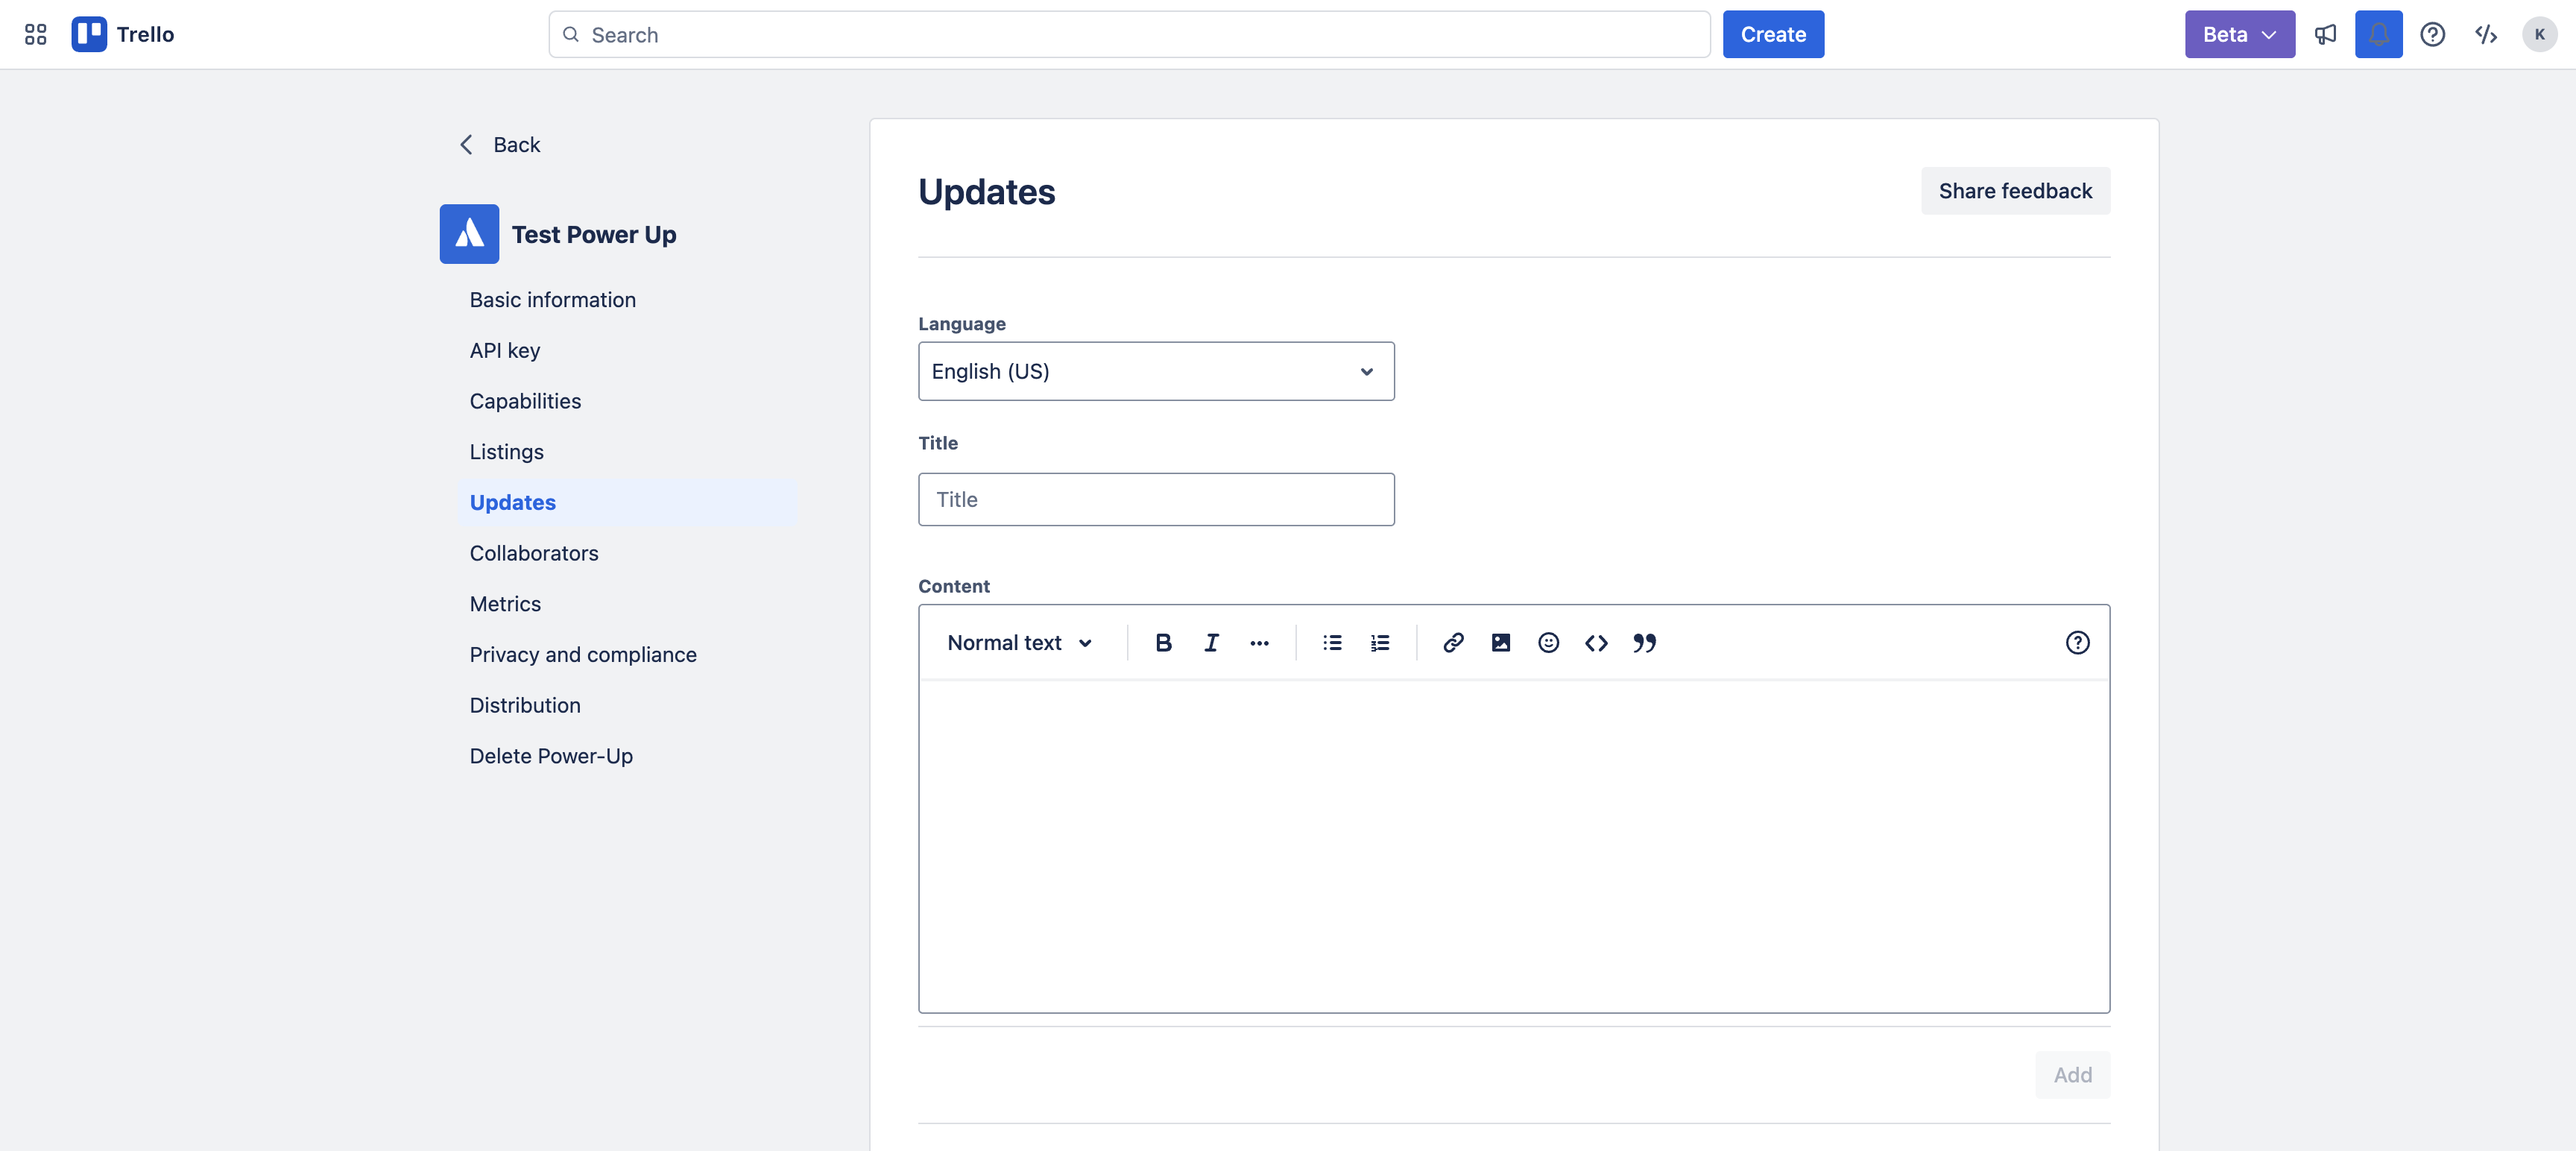Insert a numbered list
Viewport: 2576px width, 1151px height.
click(1380, 643)
